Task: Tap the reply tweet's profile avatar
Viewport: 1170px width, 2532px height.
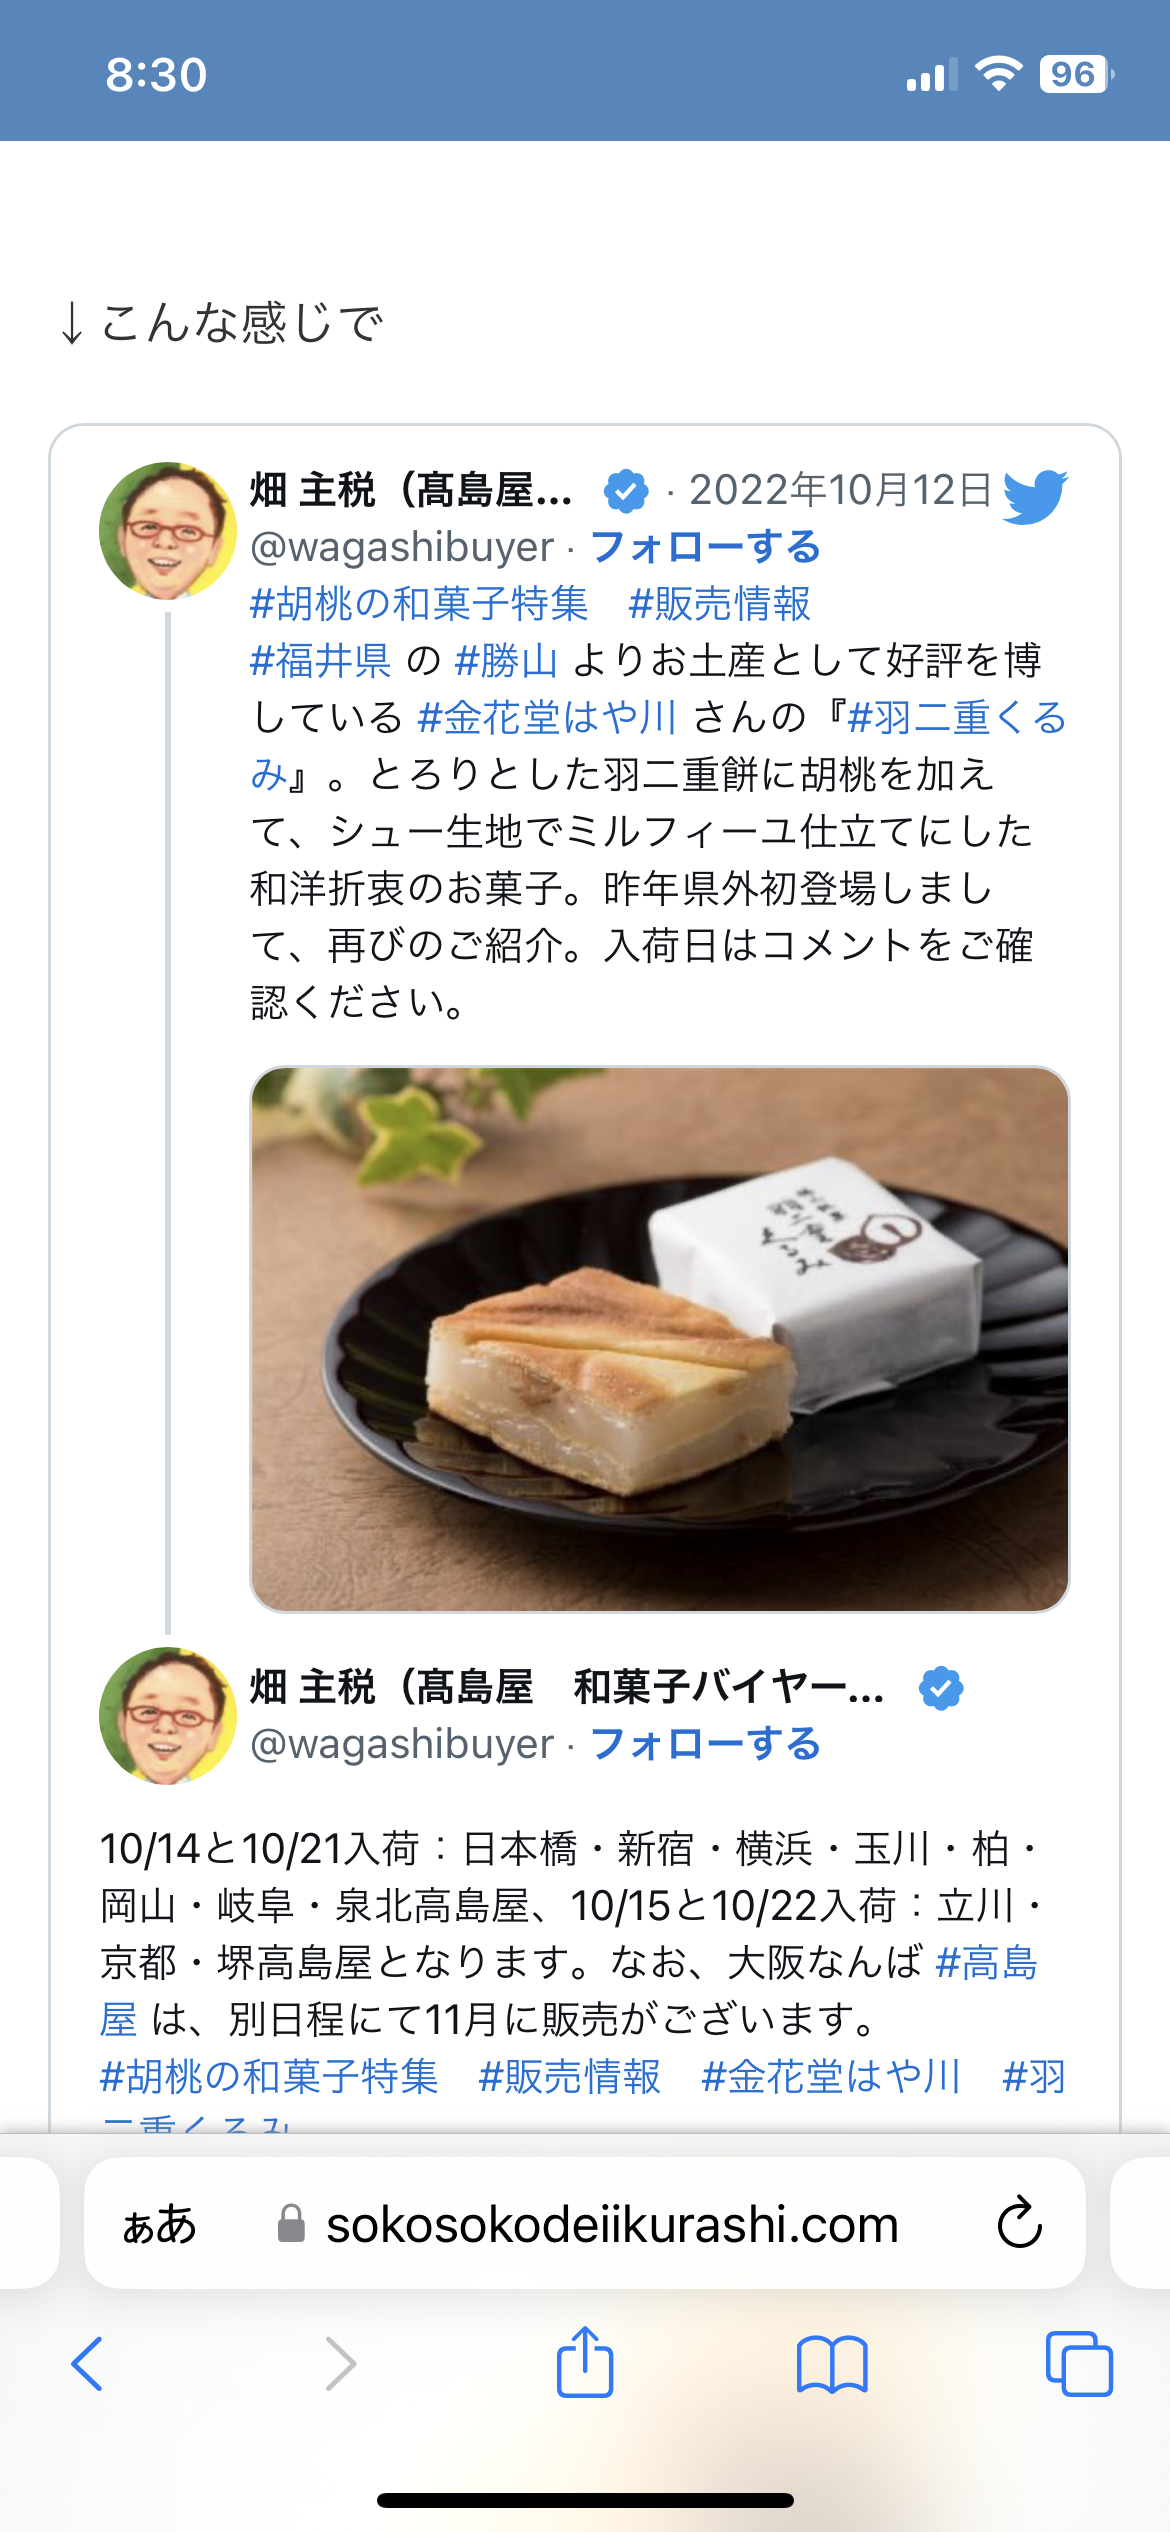Action: [x=168, y=1715]
